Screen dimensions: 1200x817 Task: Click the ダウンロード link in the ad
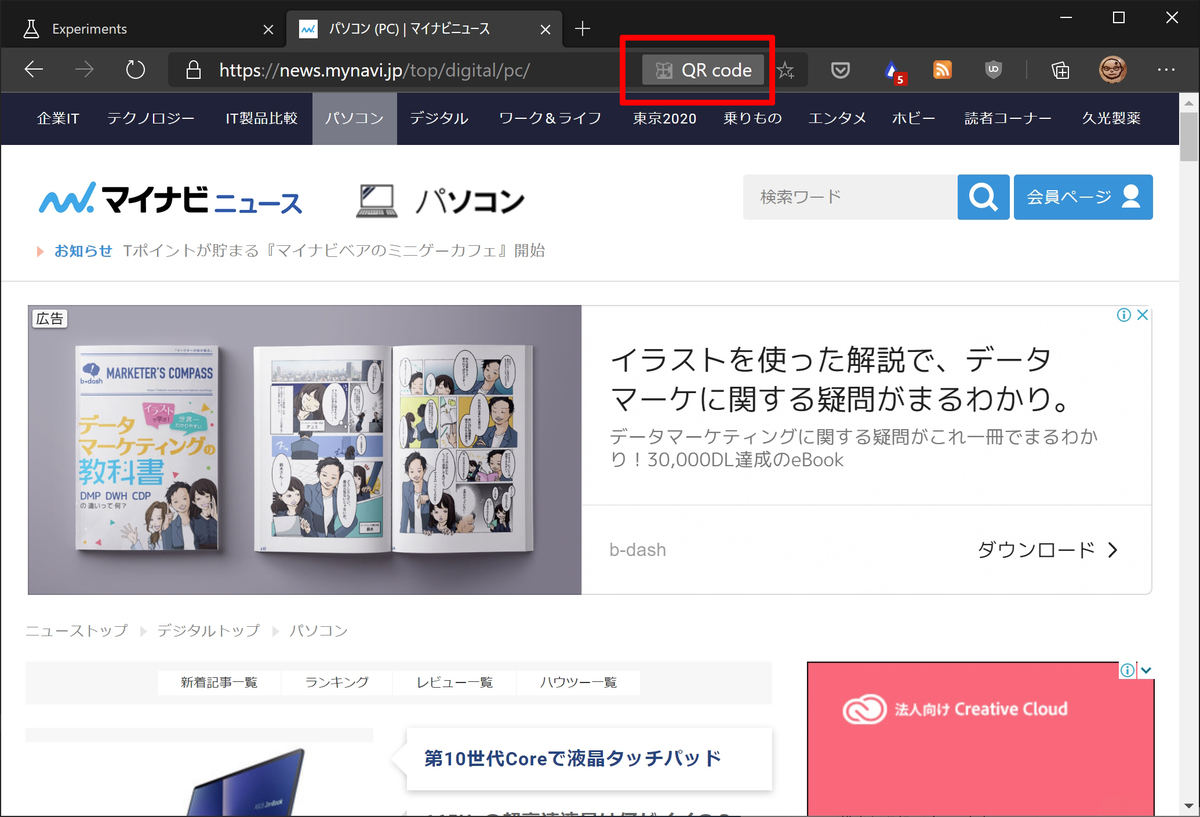click(x=1048, y=550)
